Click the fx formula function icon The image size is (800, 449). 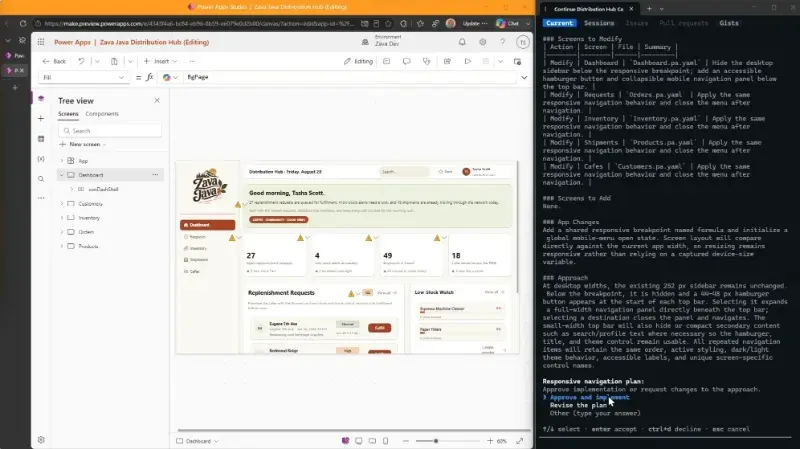coord(149,77)
